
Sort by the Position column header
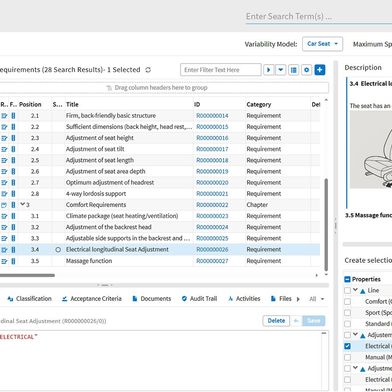pos(30,104)
